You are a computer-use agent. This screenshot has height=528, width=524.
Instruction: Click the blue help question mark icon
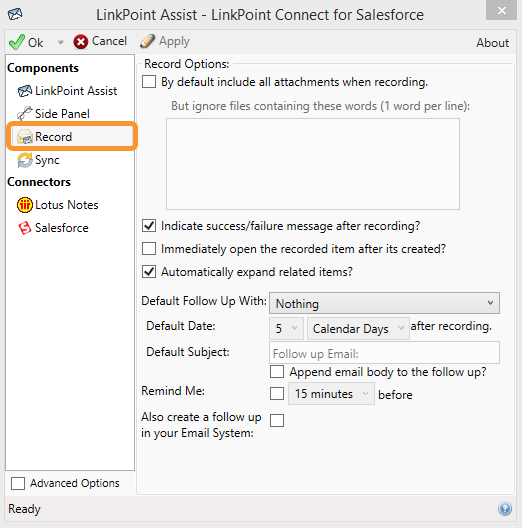(x=505, y=508)
